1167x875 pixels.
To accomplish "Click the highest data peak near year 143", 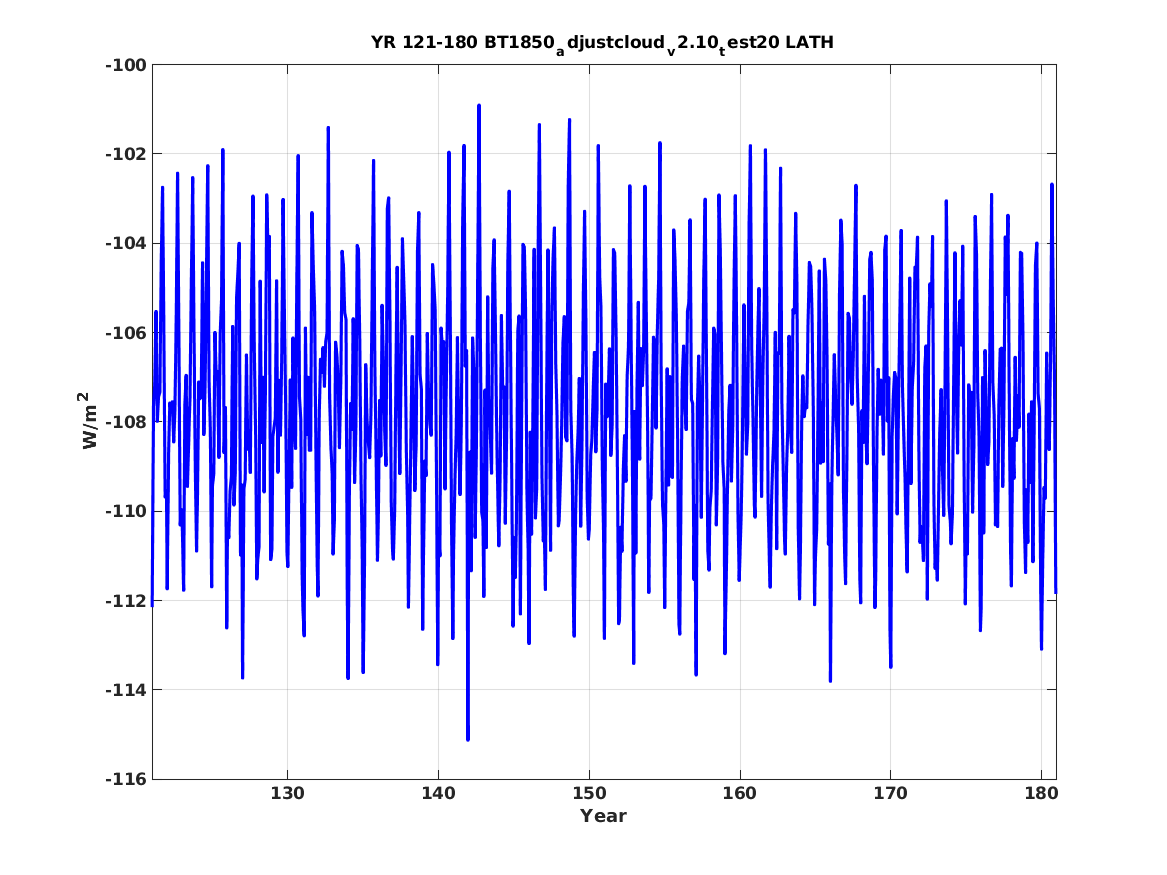I will click(479, 106).
